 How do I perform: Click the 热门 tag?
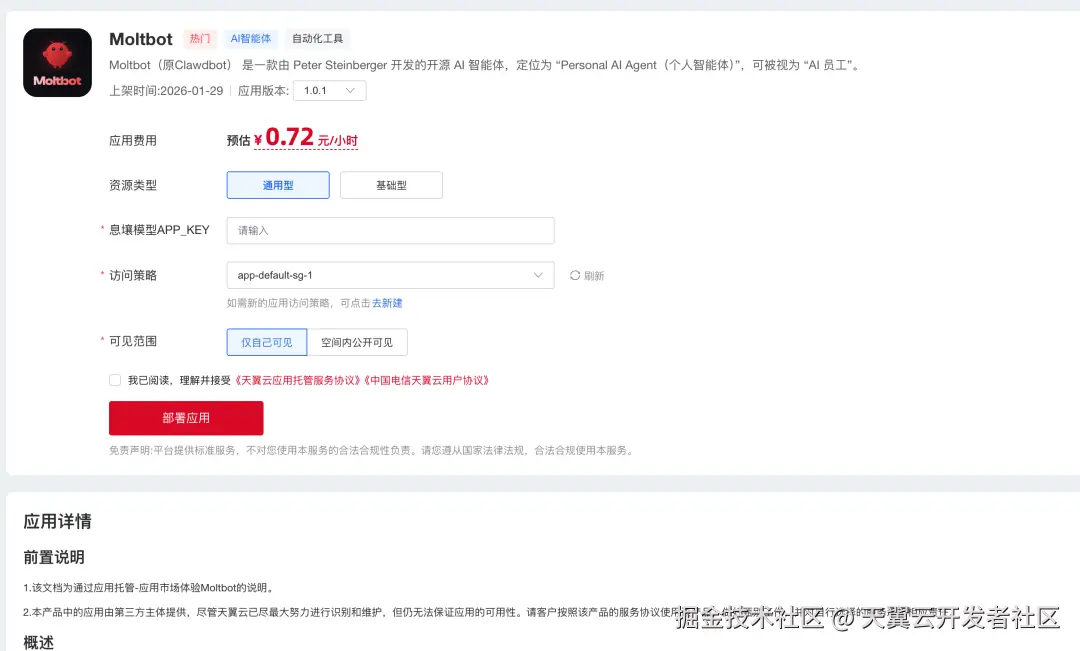tap(200, 39)
